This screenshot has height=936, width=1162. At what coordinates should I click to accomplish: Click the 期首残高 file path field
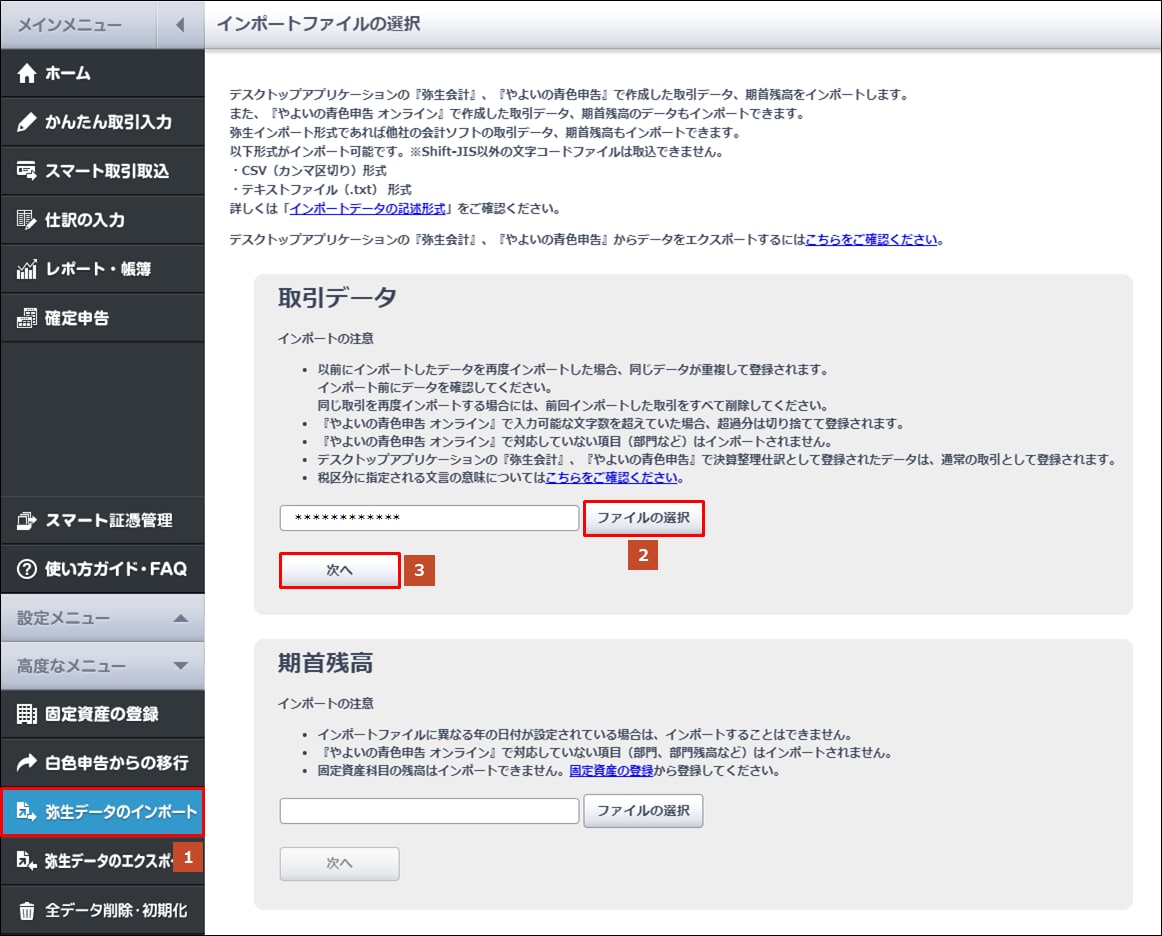[429, 811]
